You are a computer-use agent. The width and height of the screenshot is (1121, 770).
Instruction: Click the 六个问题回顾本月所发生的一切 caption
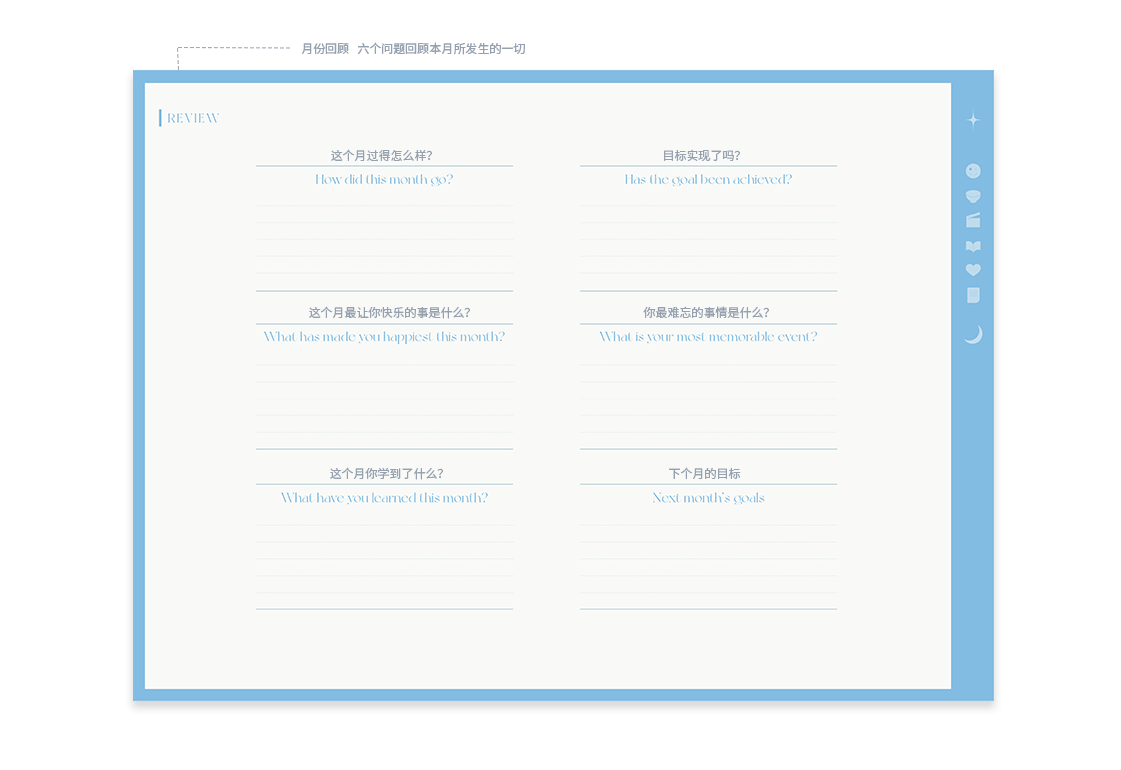(x=441, y=49)
